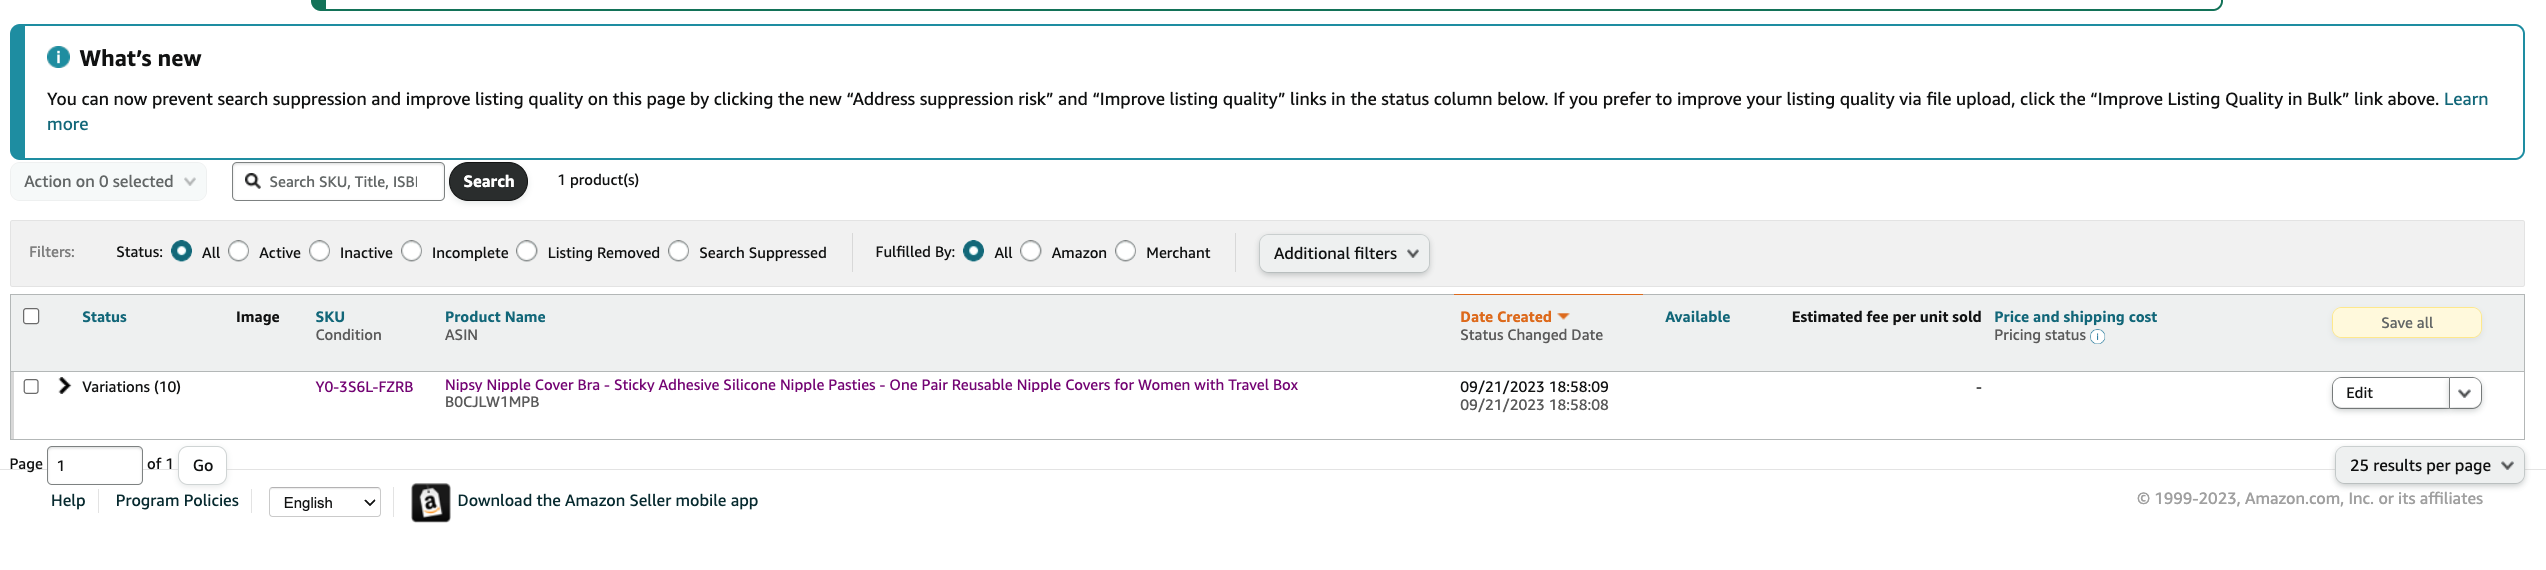Tick the checkbox for the Variations row

[x=31, y=386]
